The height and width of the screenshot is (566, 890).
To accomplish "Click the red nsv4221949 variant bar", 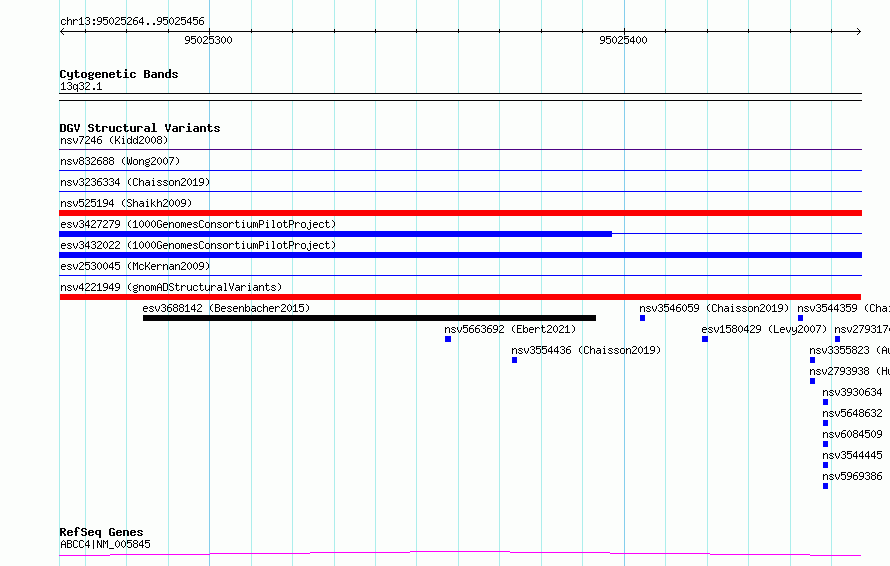I will tap(460, 297).
